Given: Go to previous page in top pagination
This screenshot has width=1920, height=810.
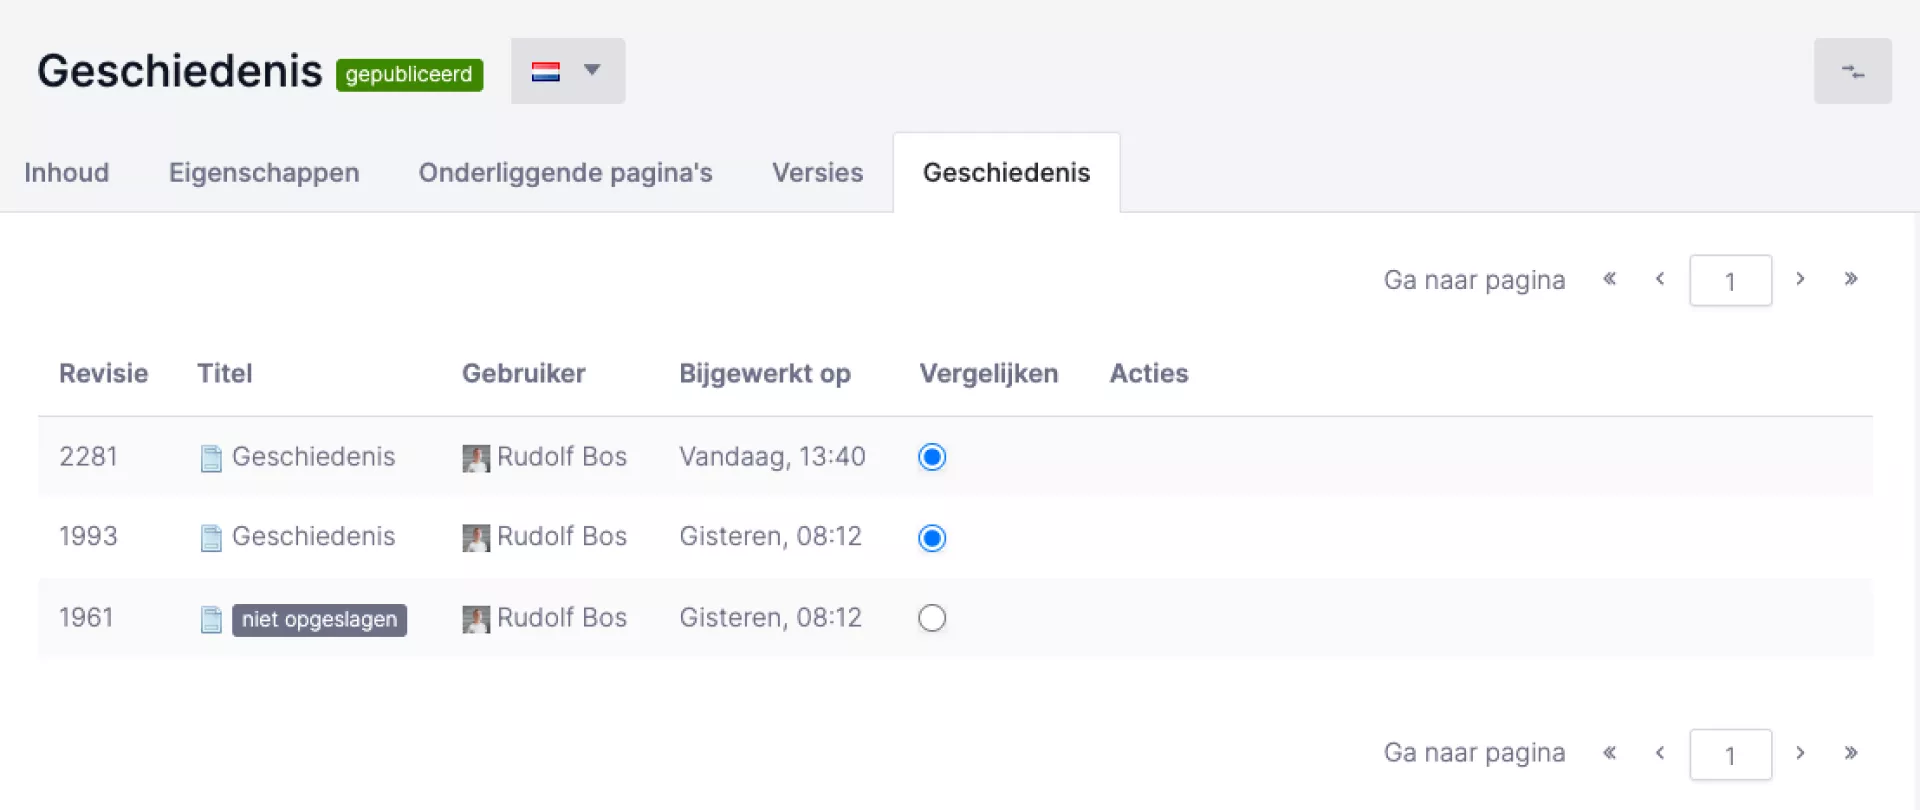Looking at the screenshot, I should [1660, 279].
